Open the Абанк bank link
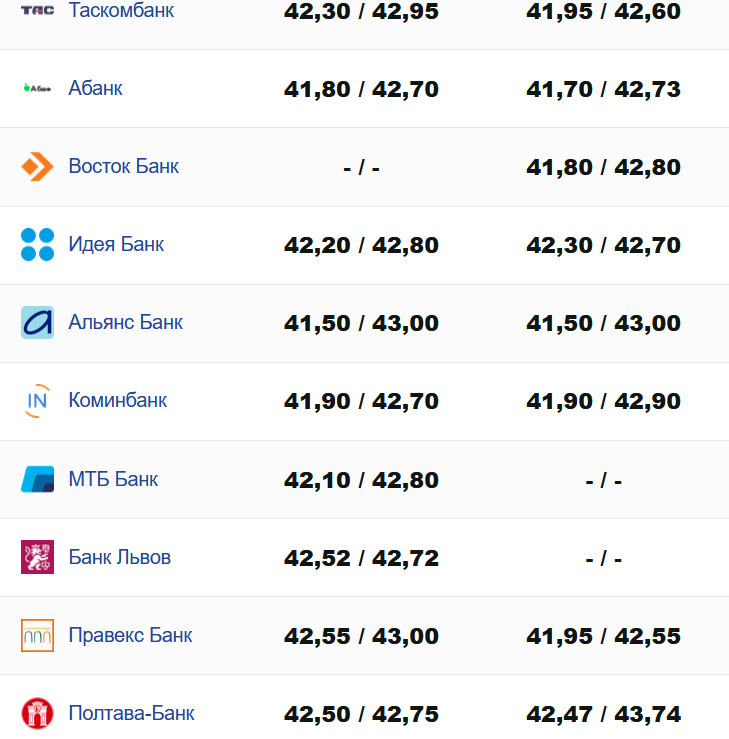Screen dimensions: 729x739 96,88
